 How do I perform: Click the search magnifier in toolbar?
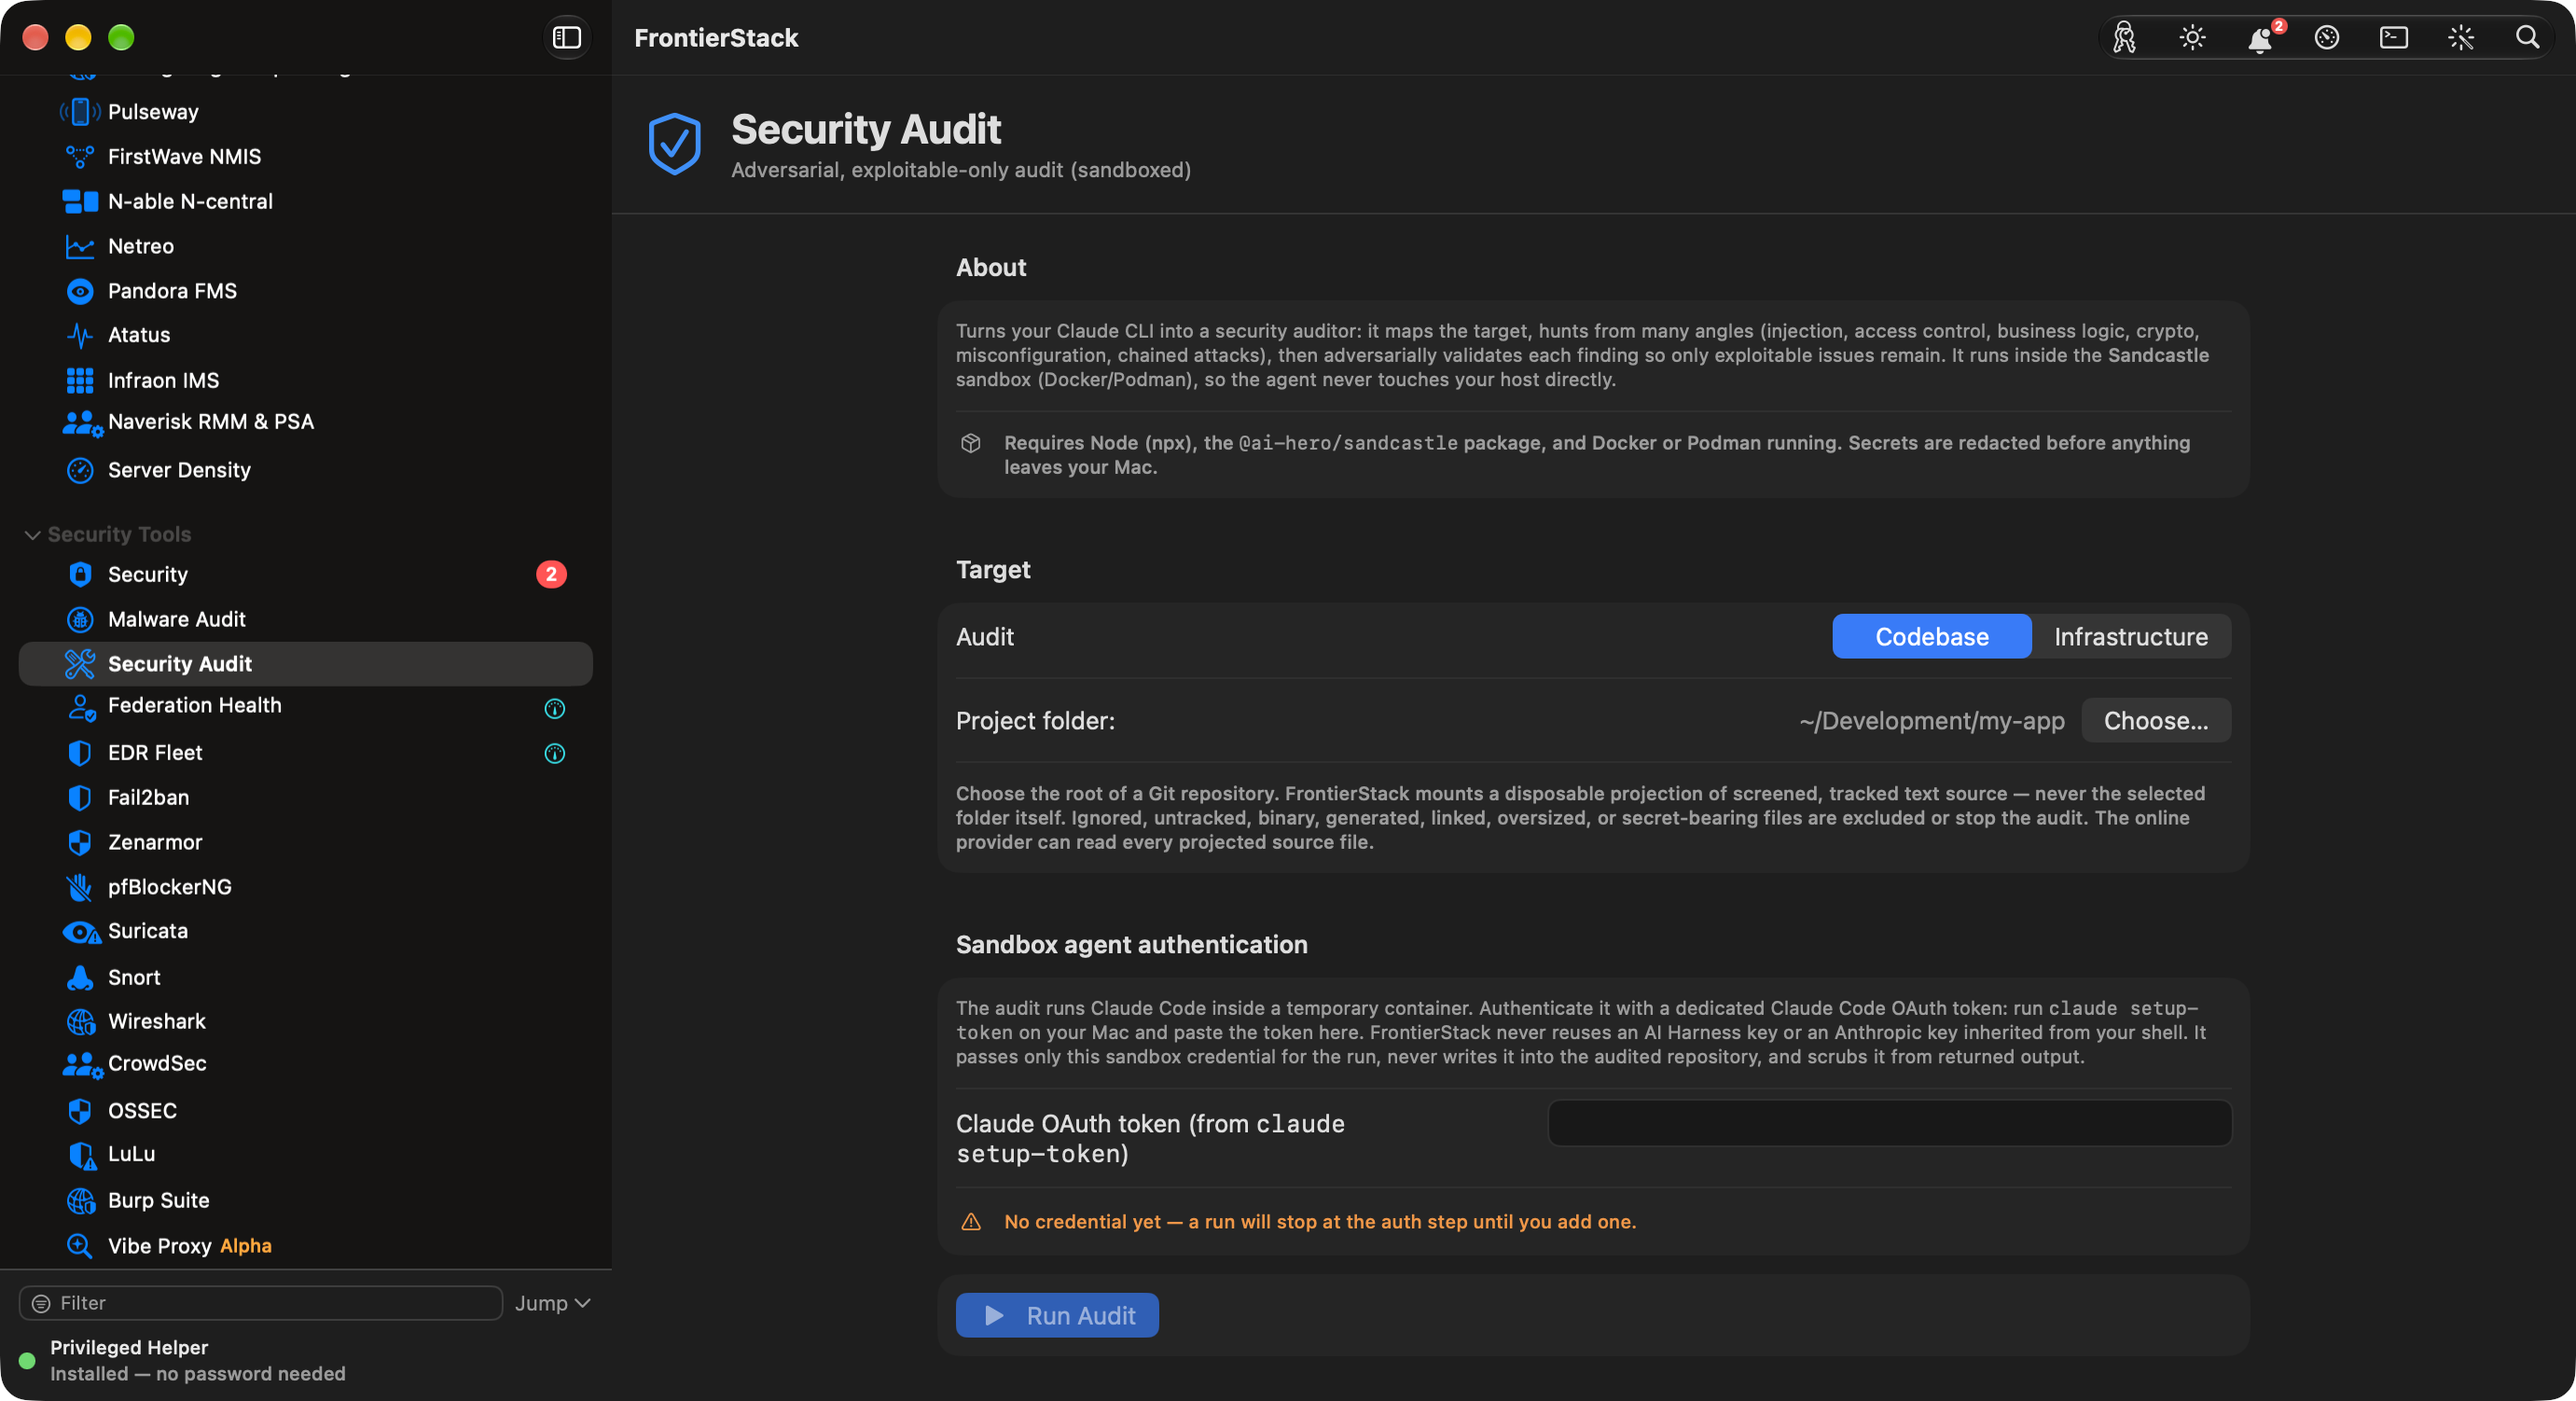[x=2527, y=37]
